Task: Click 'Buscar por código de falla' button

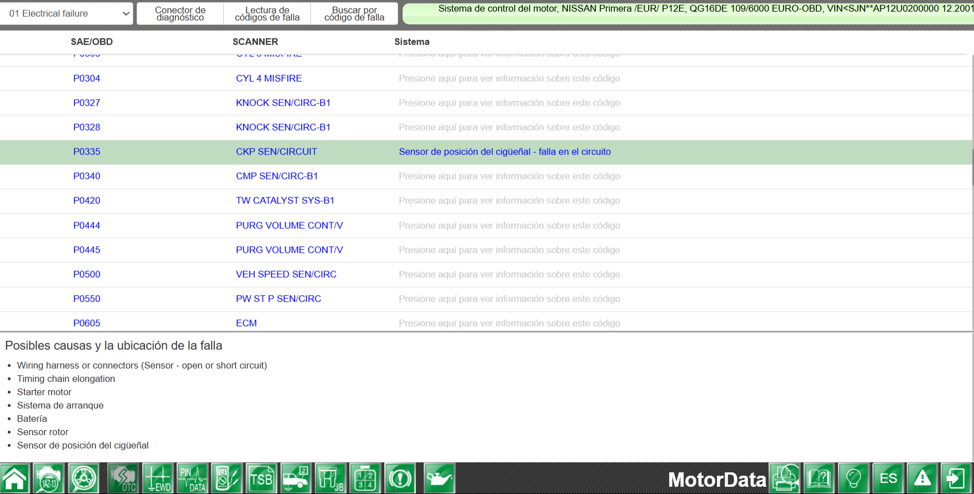Action: point(354,13)
